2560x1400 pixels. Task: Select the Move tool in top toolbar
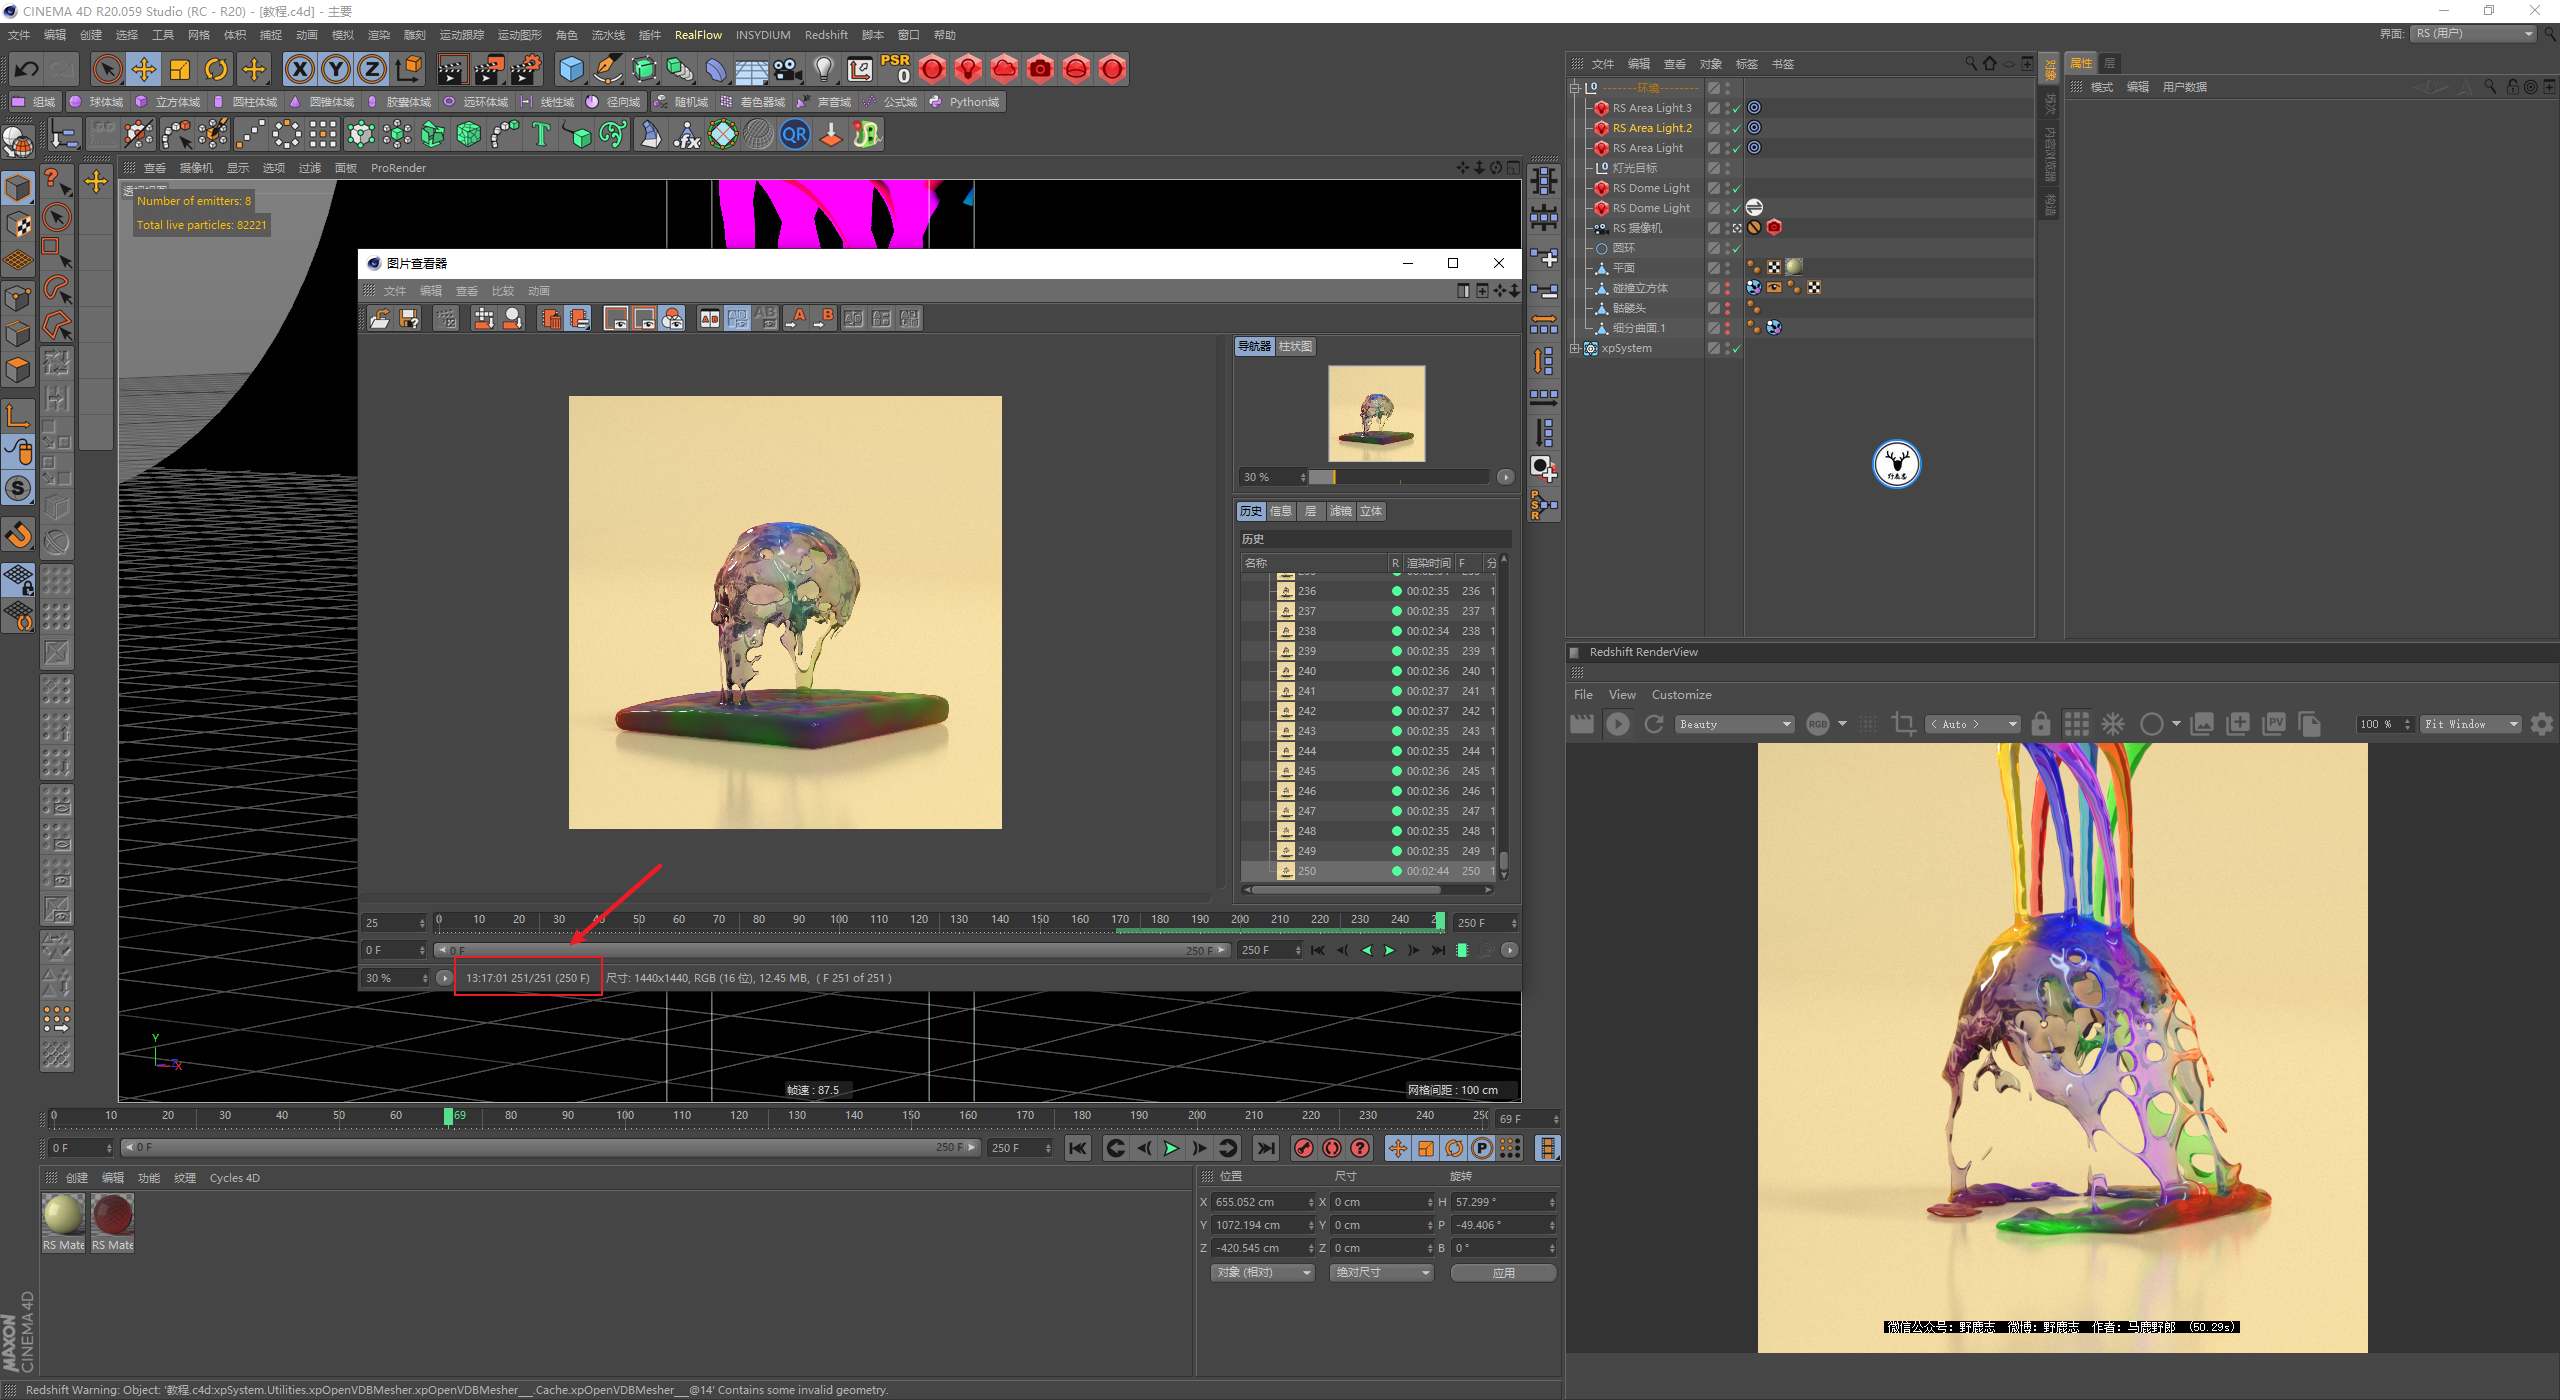pos(144,69)
